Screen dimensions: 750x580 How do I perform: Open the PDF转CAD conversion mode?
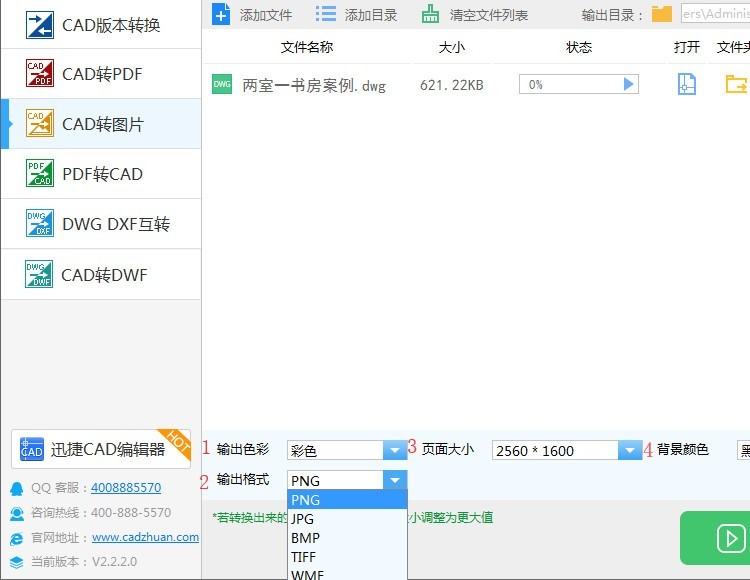point(101,174)
